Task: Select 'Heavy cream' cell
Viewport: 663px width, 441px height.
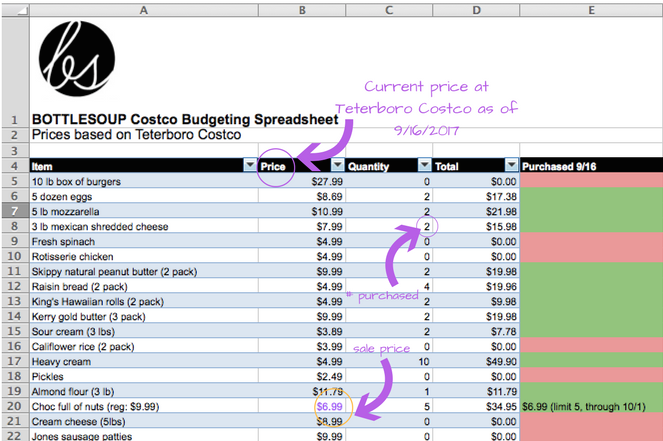Action: 144,362
